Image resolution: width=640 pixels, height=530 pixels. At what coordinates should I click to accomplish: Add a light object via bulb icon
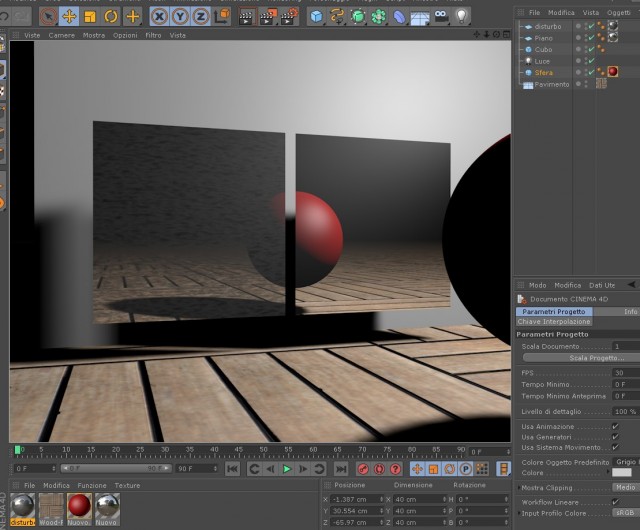point(461,17)
